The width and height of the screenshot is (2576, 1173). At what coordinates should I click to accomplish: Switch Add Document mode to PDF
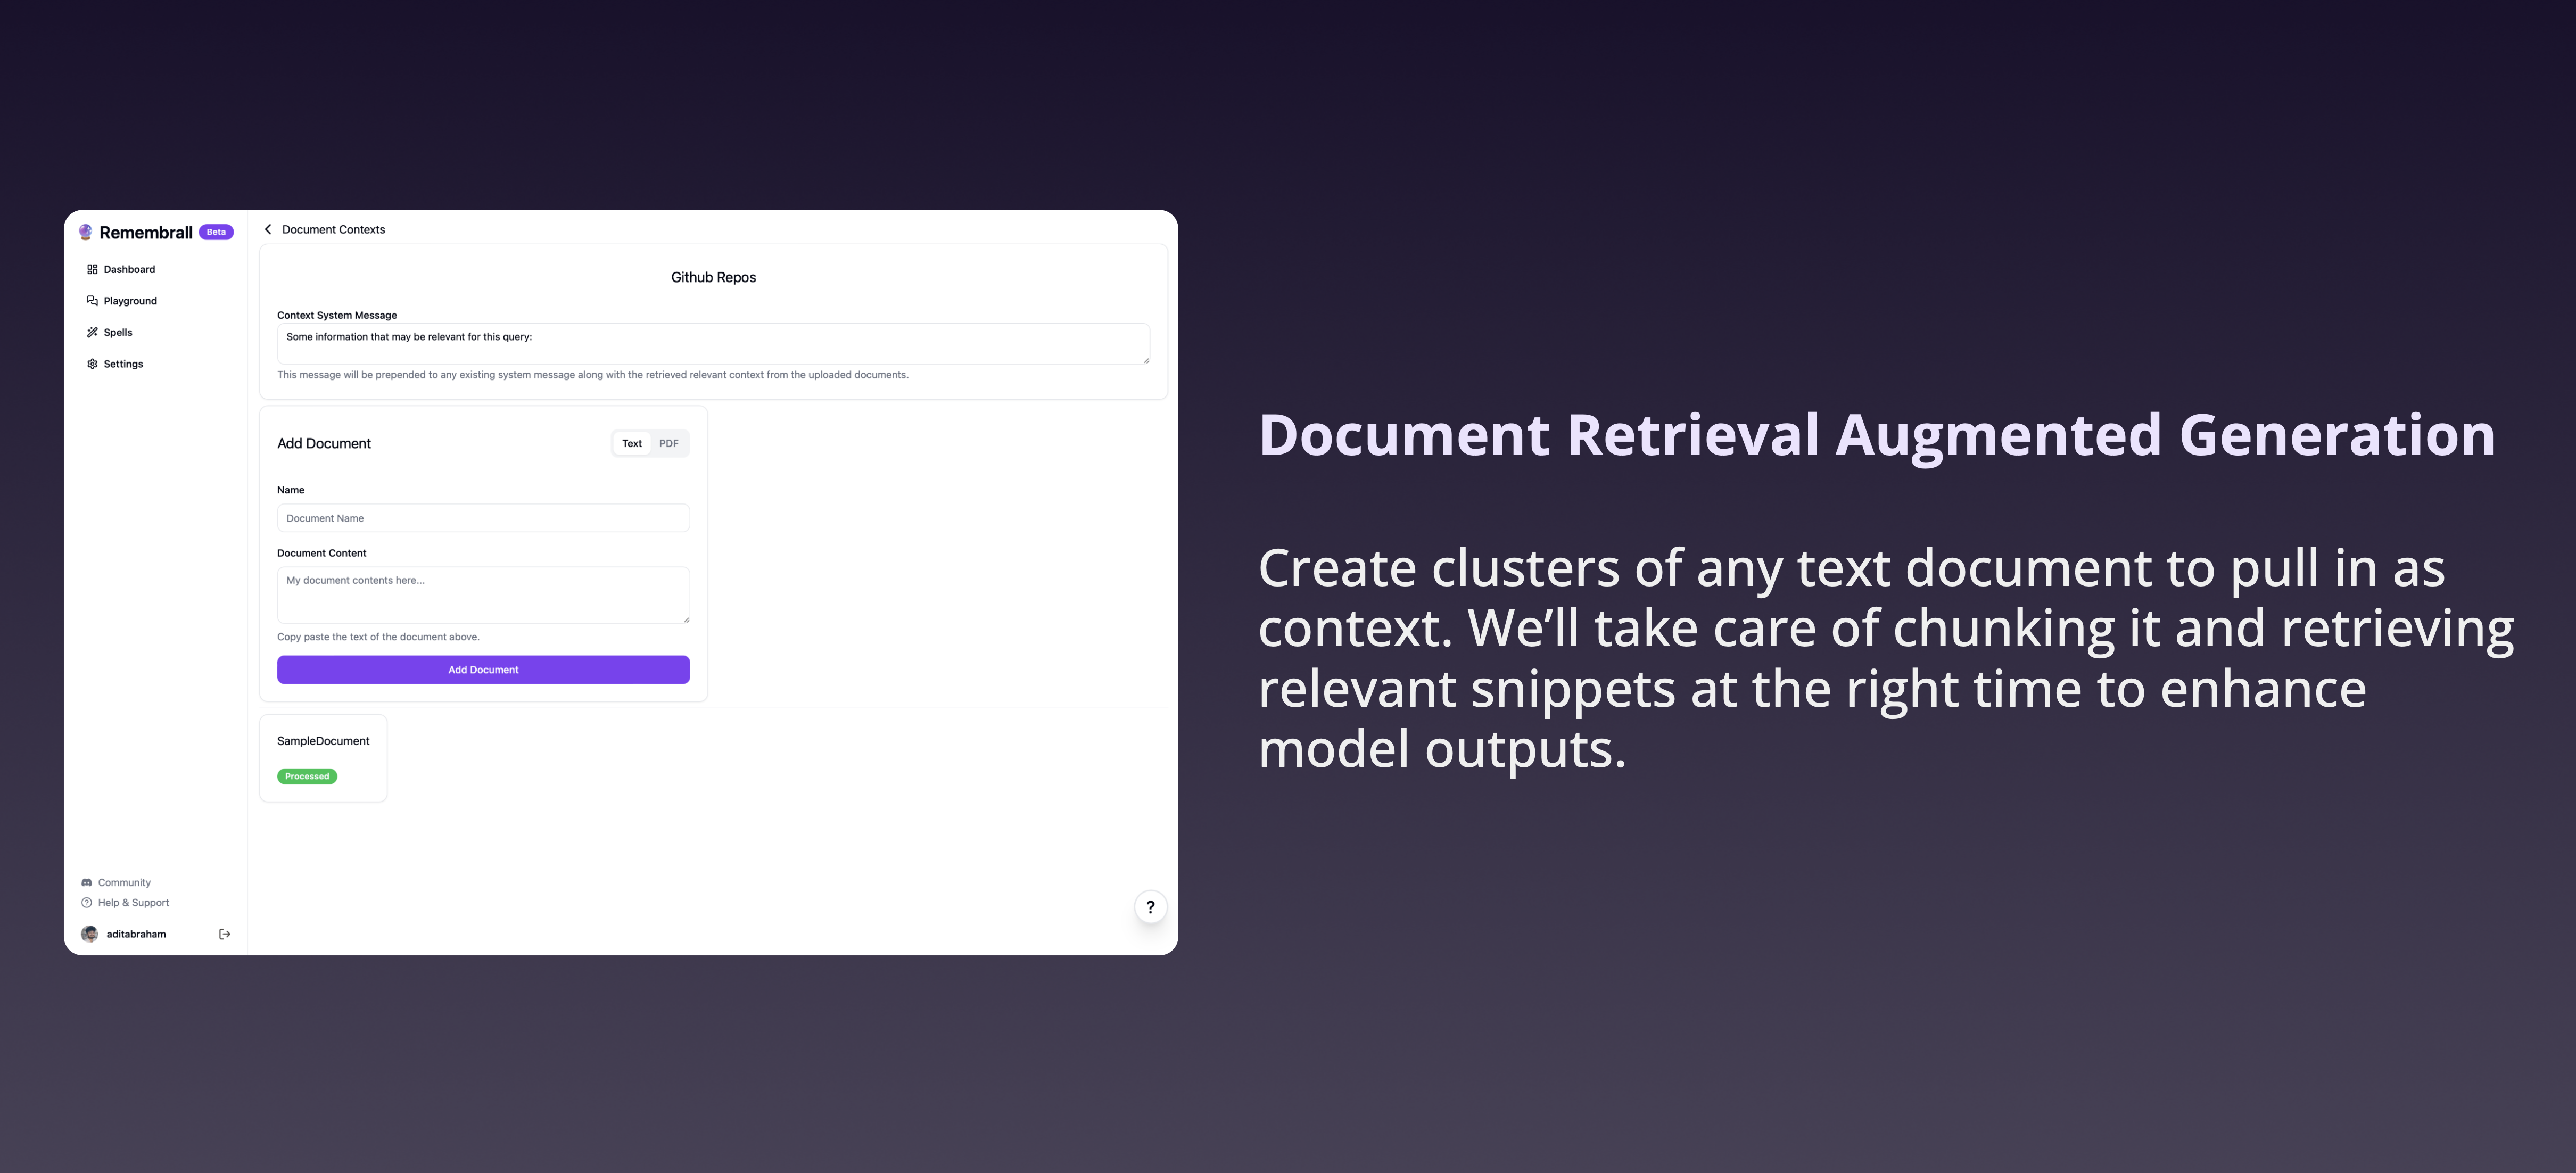668,444
